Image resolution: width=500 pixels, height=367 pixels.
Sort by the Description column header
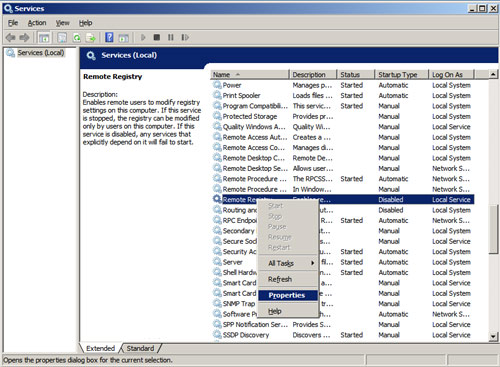pyautogui.click(x=313, y=75)
